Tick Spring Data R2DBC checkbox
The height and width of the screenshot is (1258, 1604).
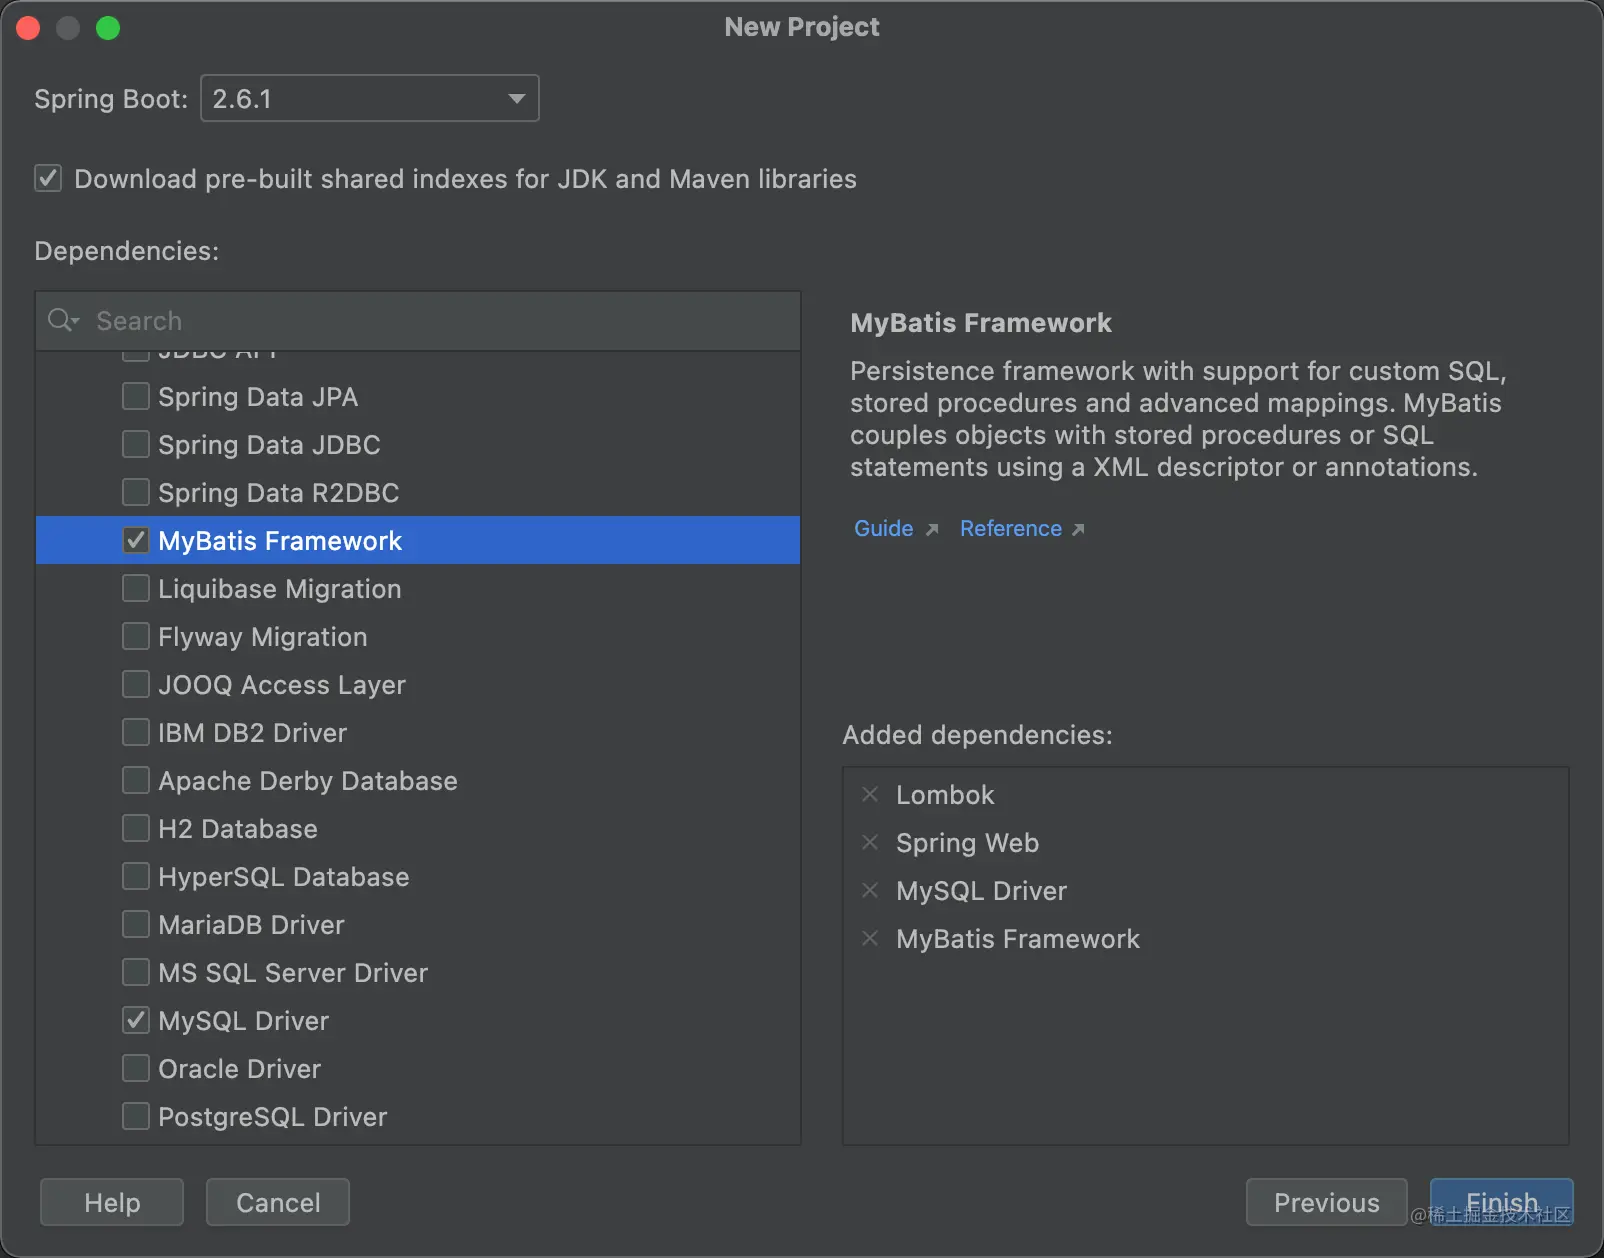coord(136,492)
